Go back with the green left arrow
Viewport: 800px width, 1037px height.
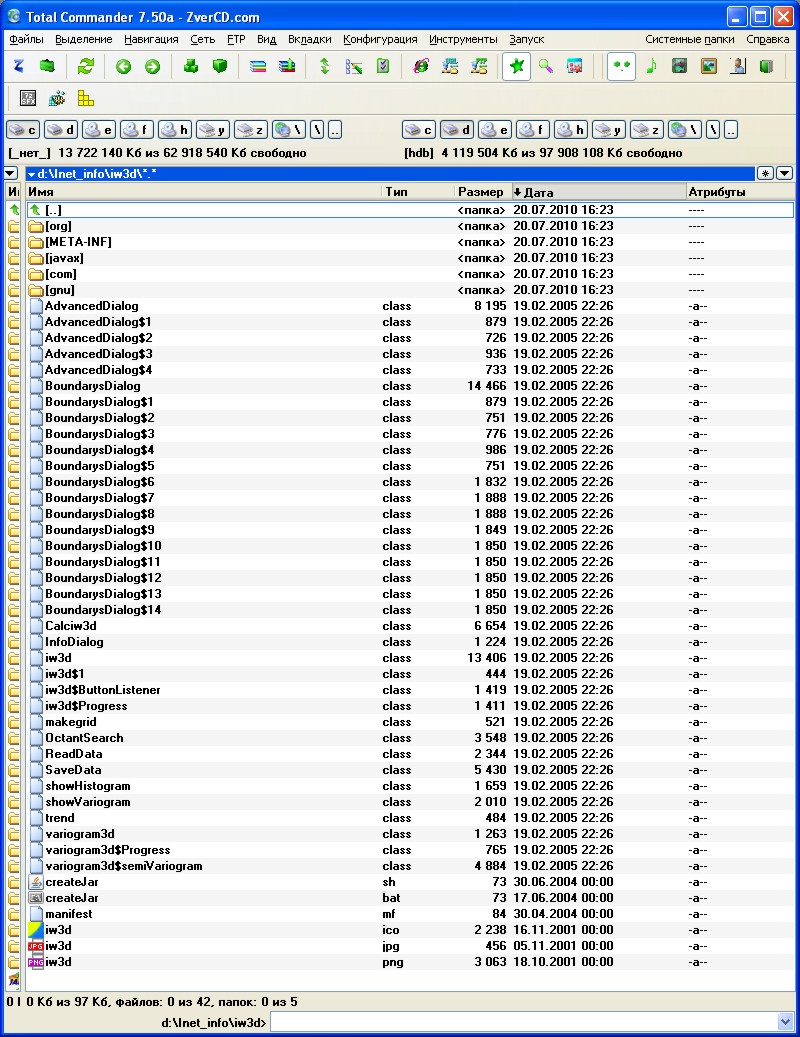coord(124,66)
